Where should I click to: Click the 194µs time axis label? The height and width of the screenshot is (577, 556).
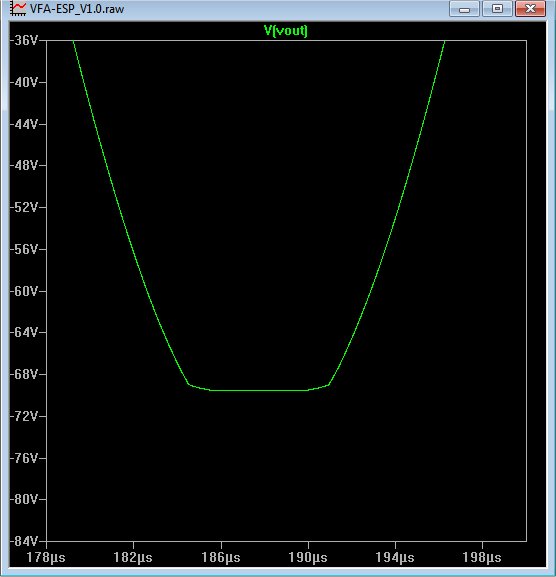[x=395, y=557]
